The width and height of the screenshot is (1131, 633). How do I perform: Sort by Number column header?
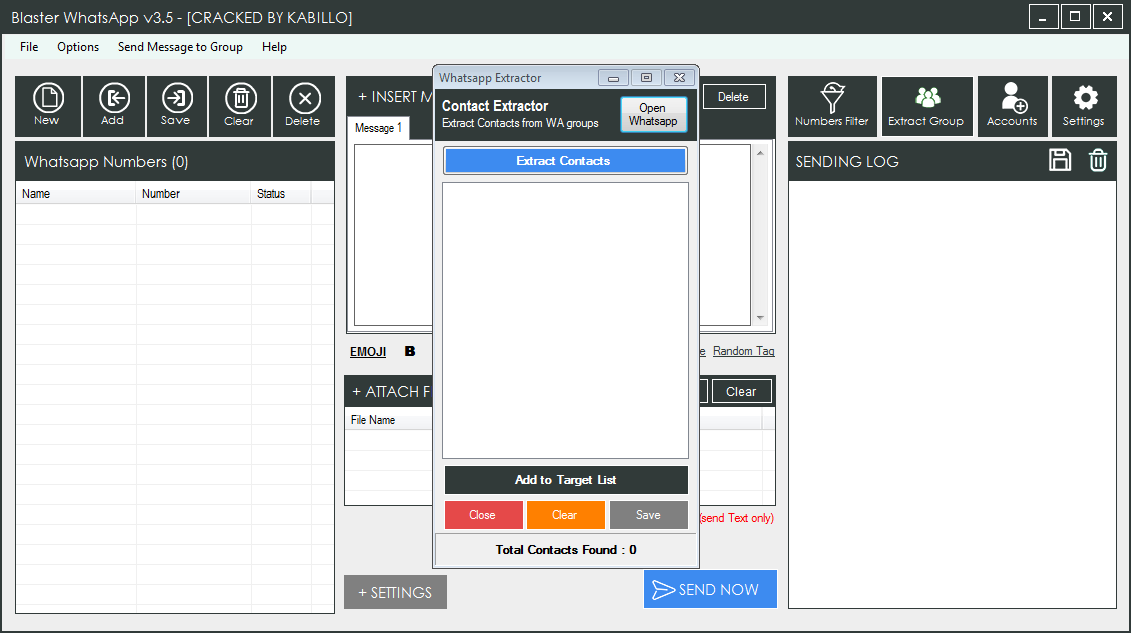tap(193, 193)
